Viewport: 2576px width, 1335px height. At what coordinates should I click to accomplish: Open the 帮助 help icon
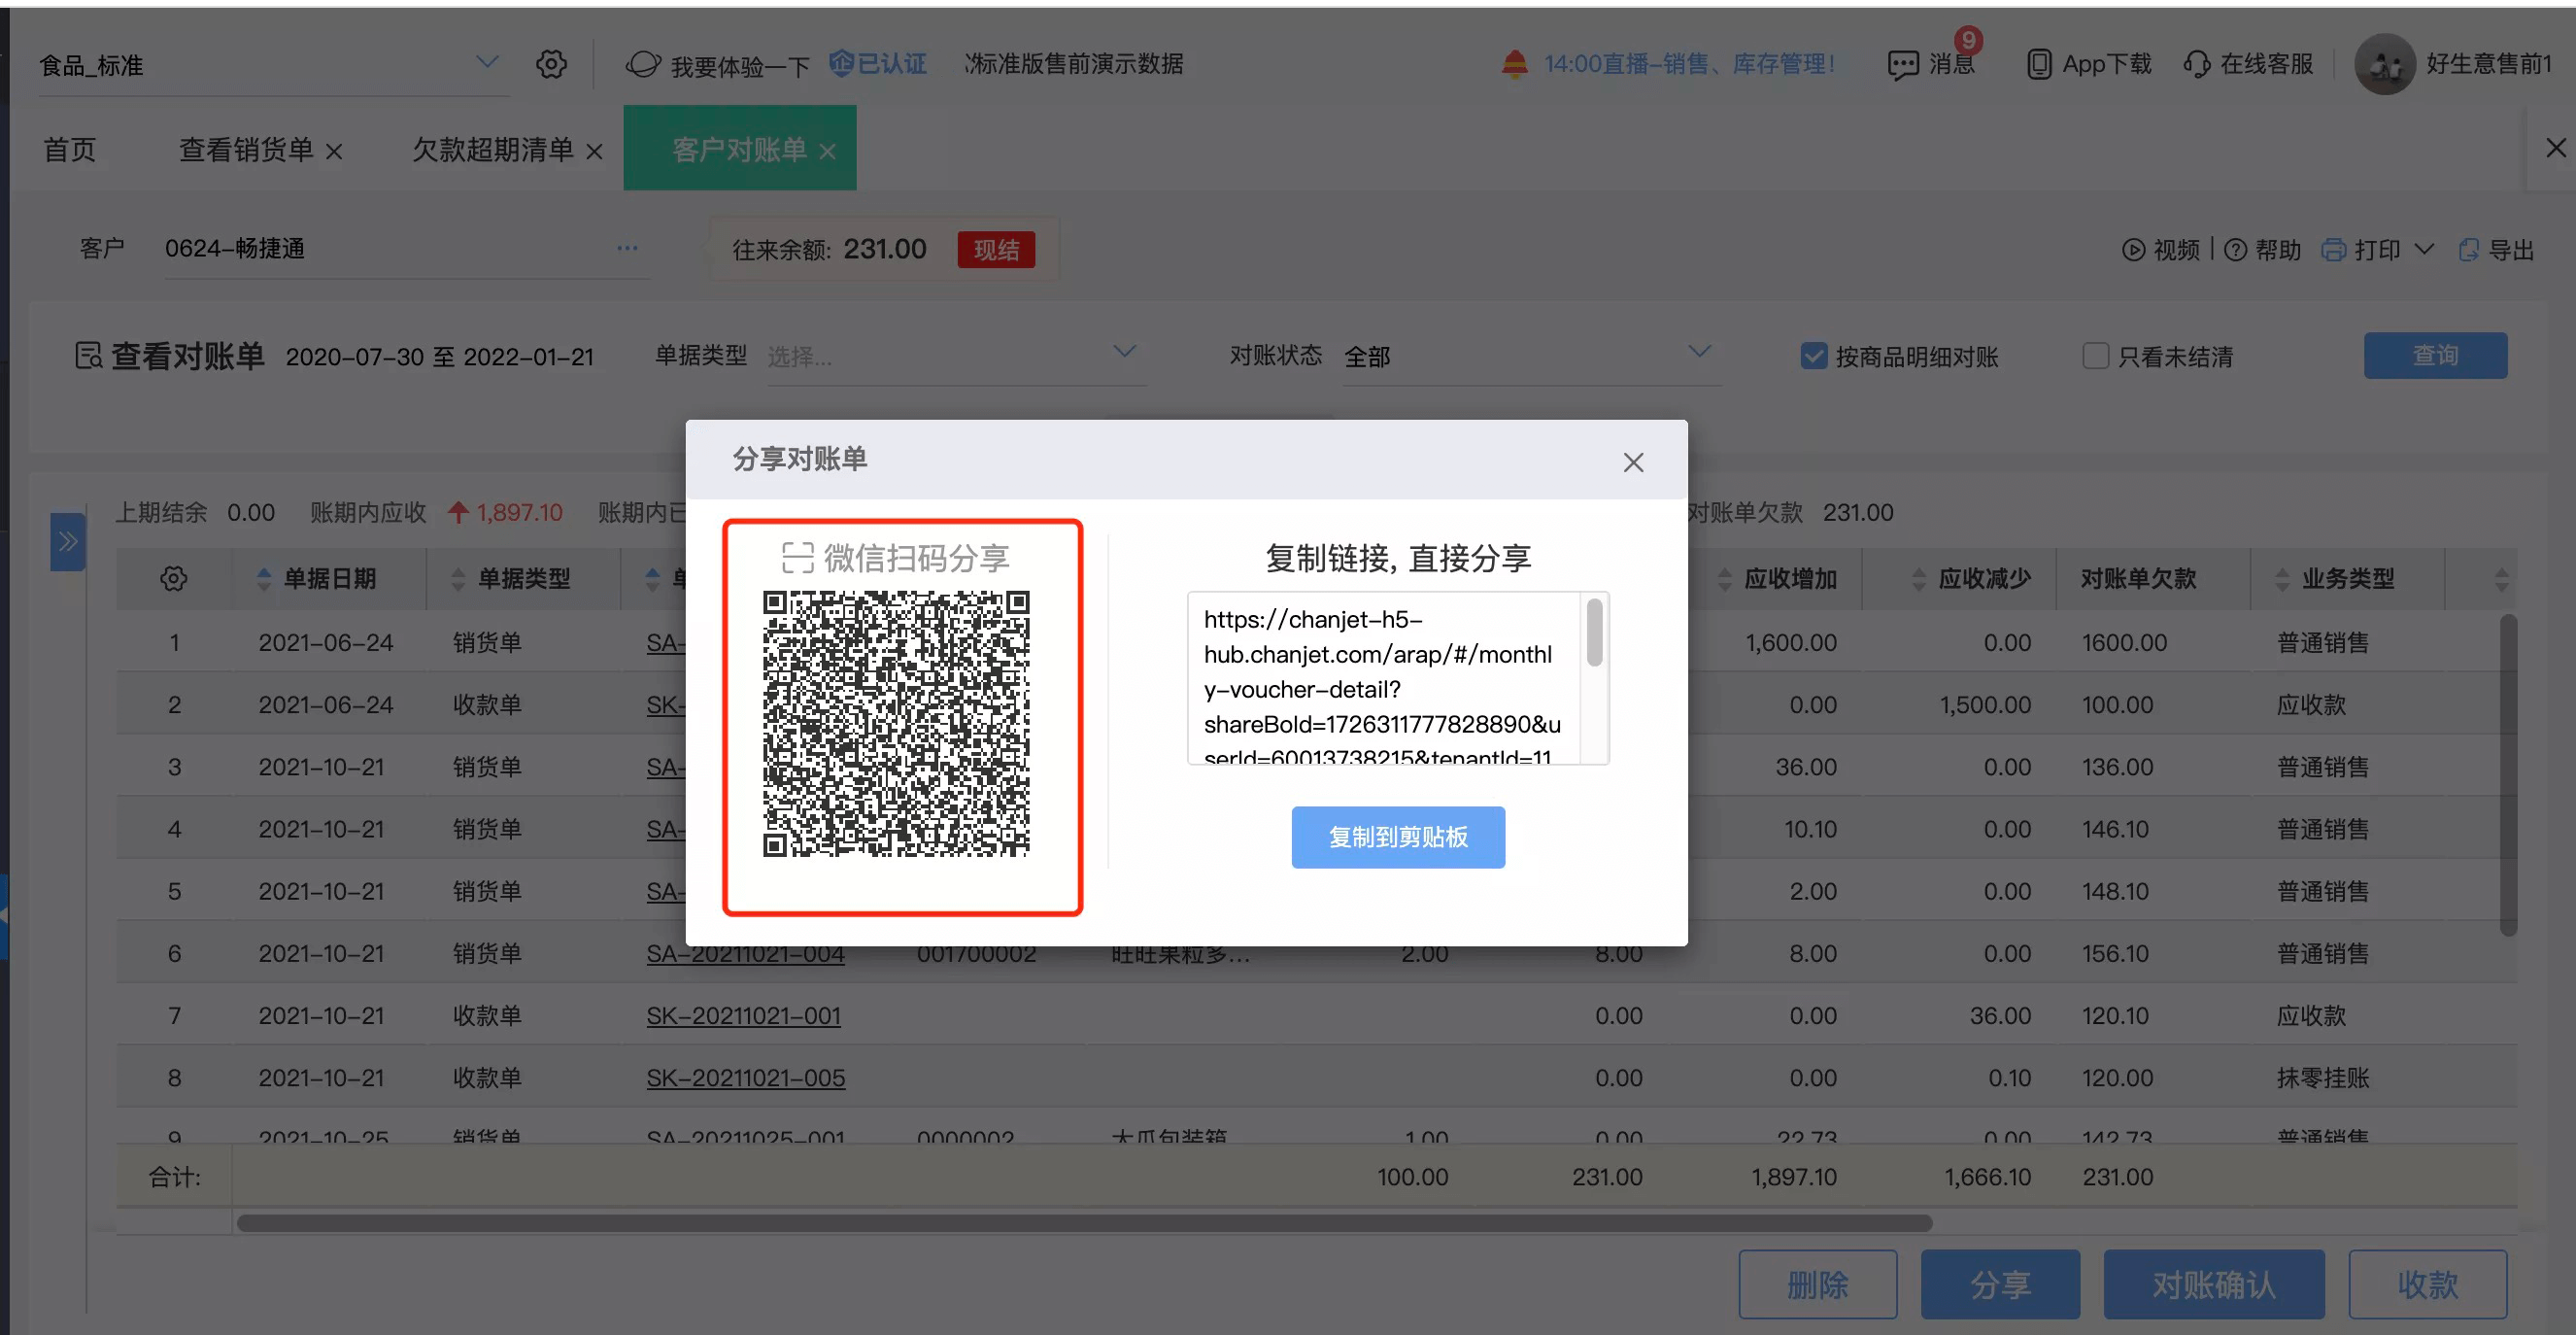[x=2235, y=250]
